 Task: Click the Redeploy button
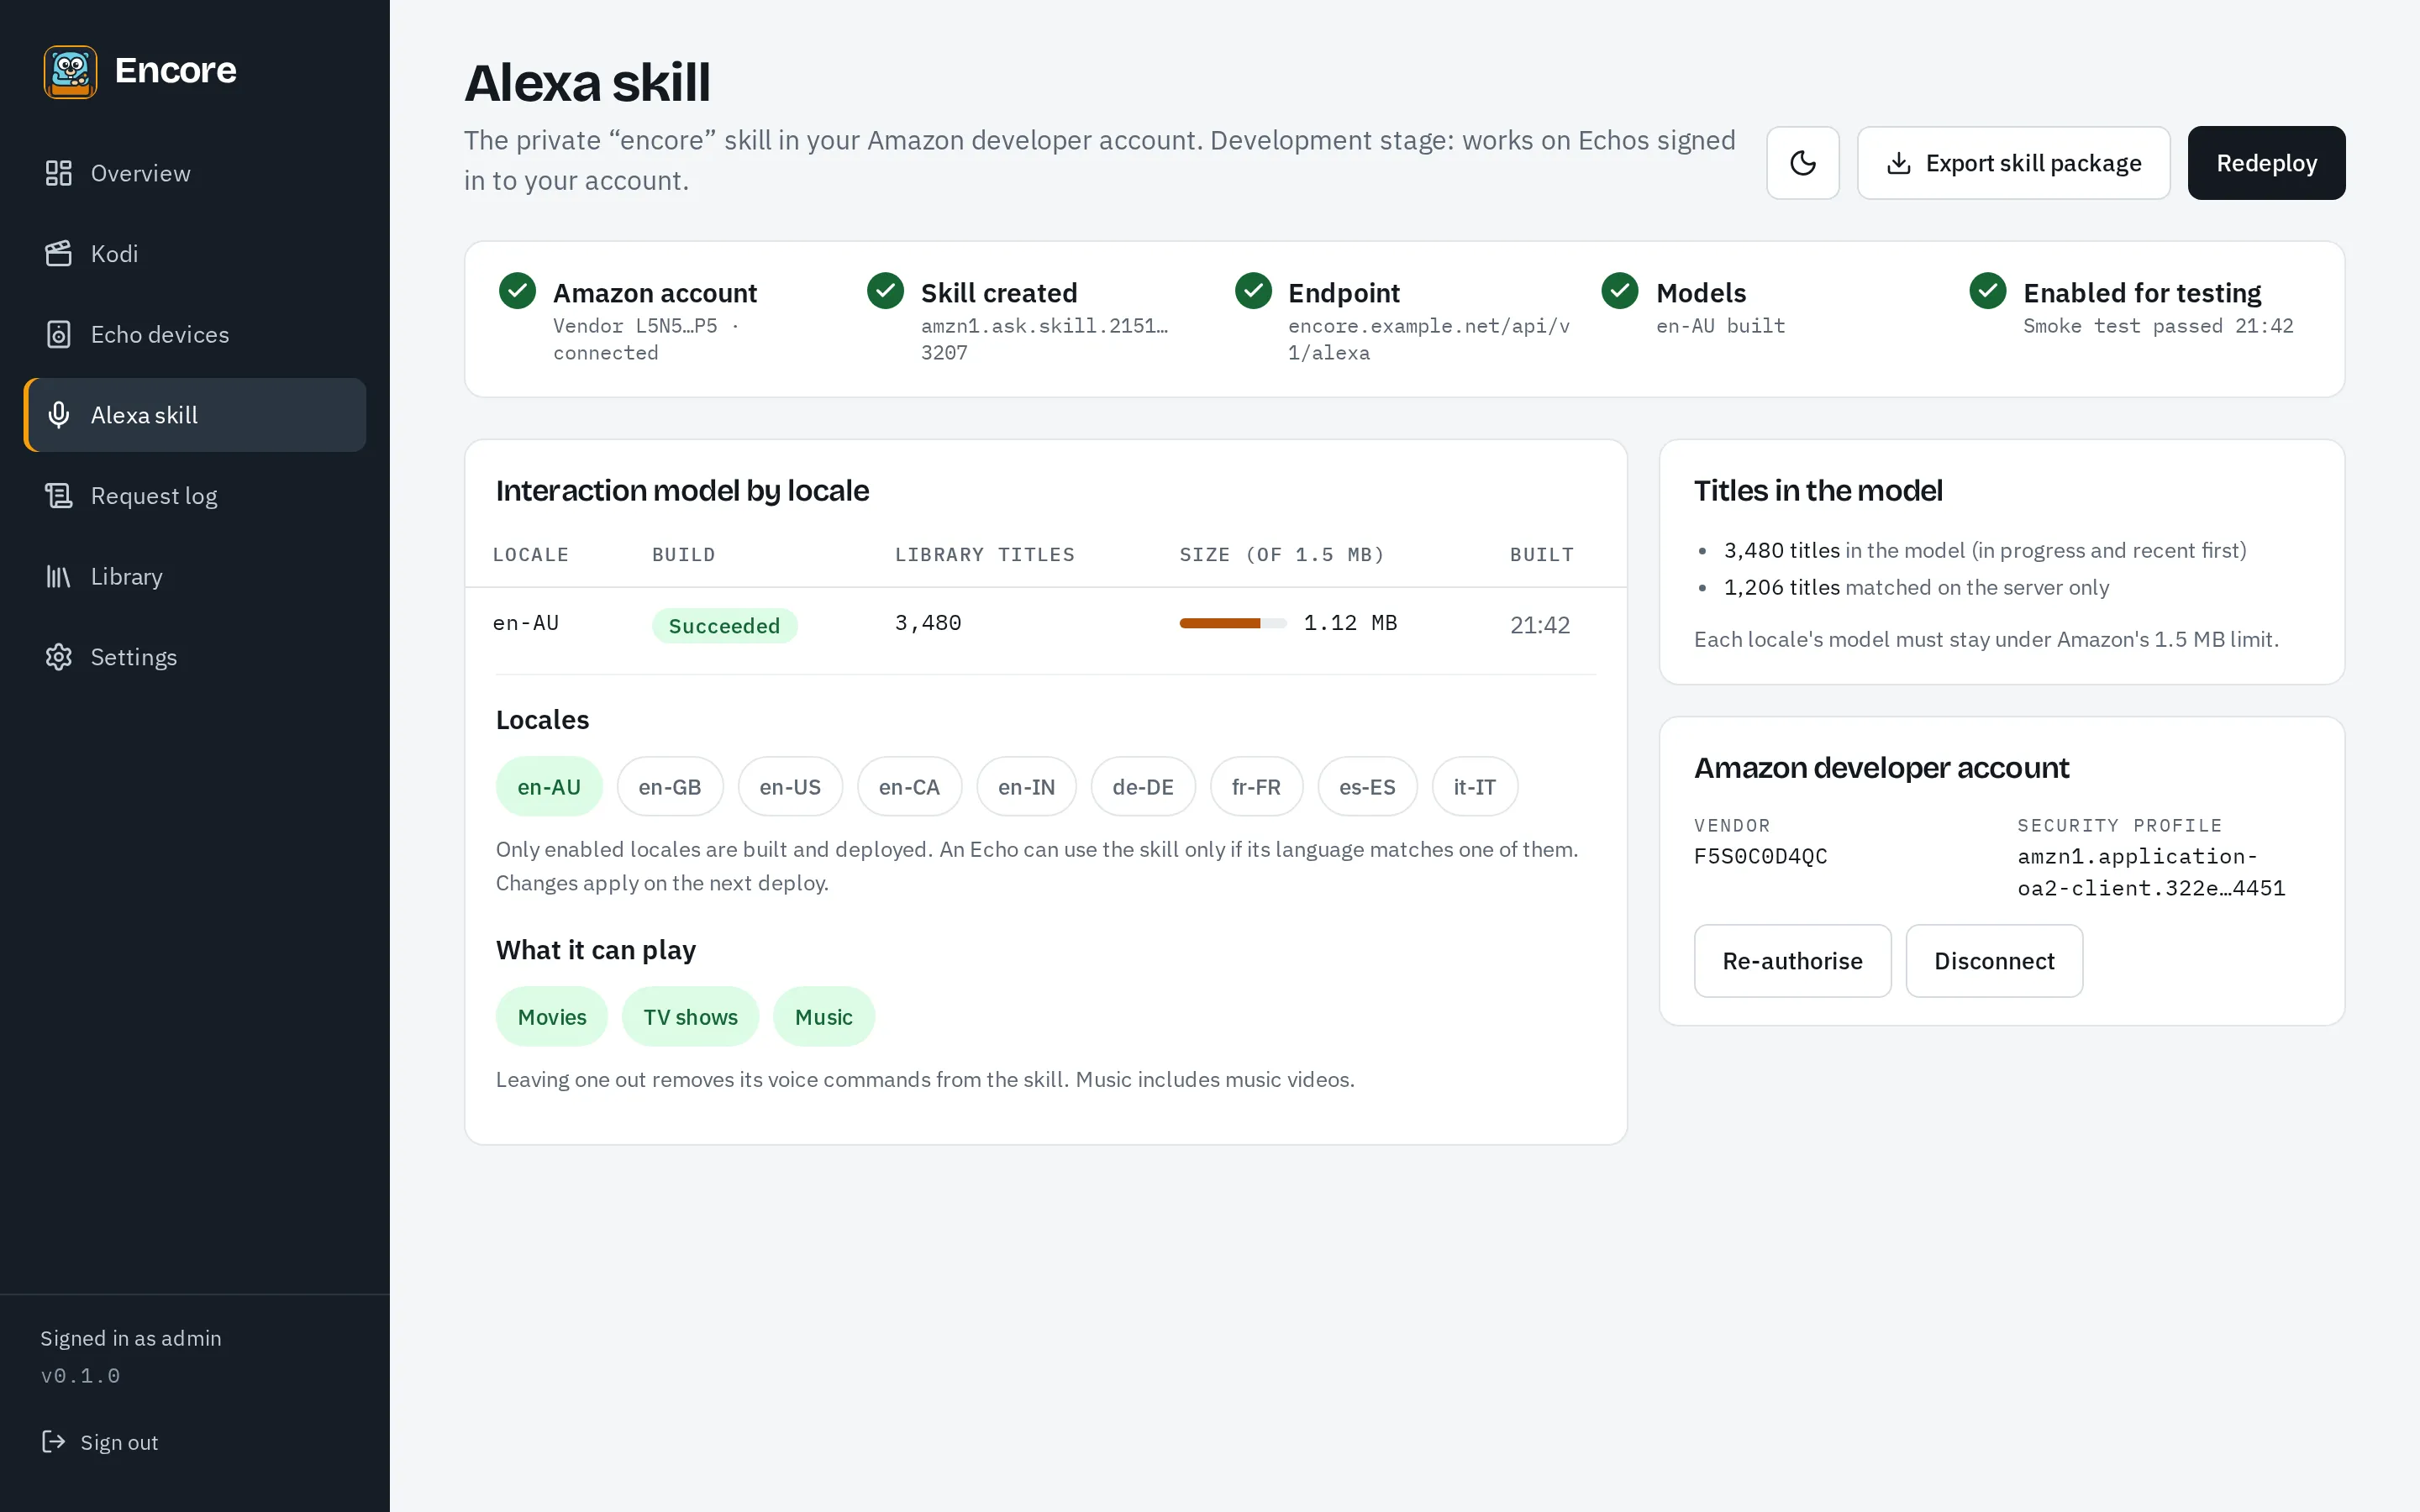(2266, 163)
